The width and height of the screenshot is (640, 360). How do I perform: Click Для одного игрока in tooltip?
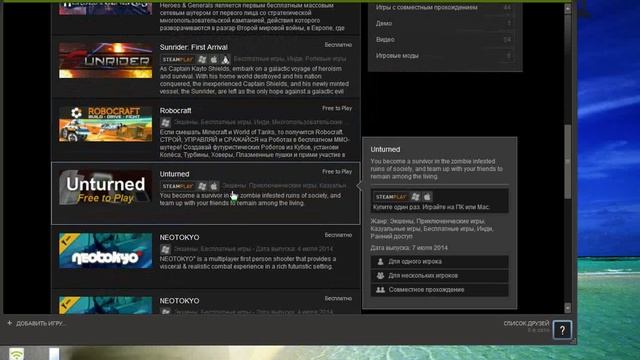point(415,262)
